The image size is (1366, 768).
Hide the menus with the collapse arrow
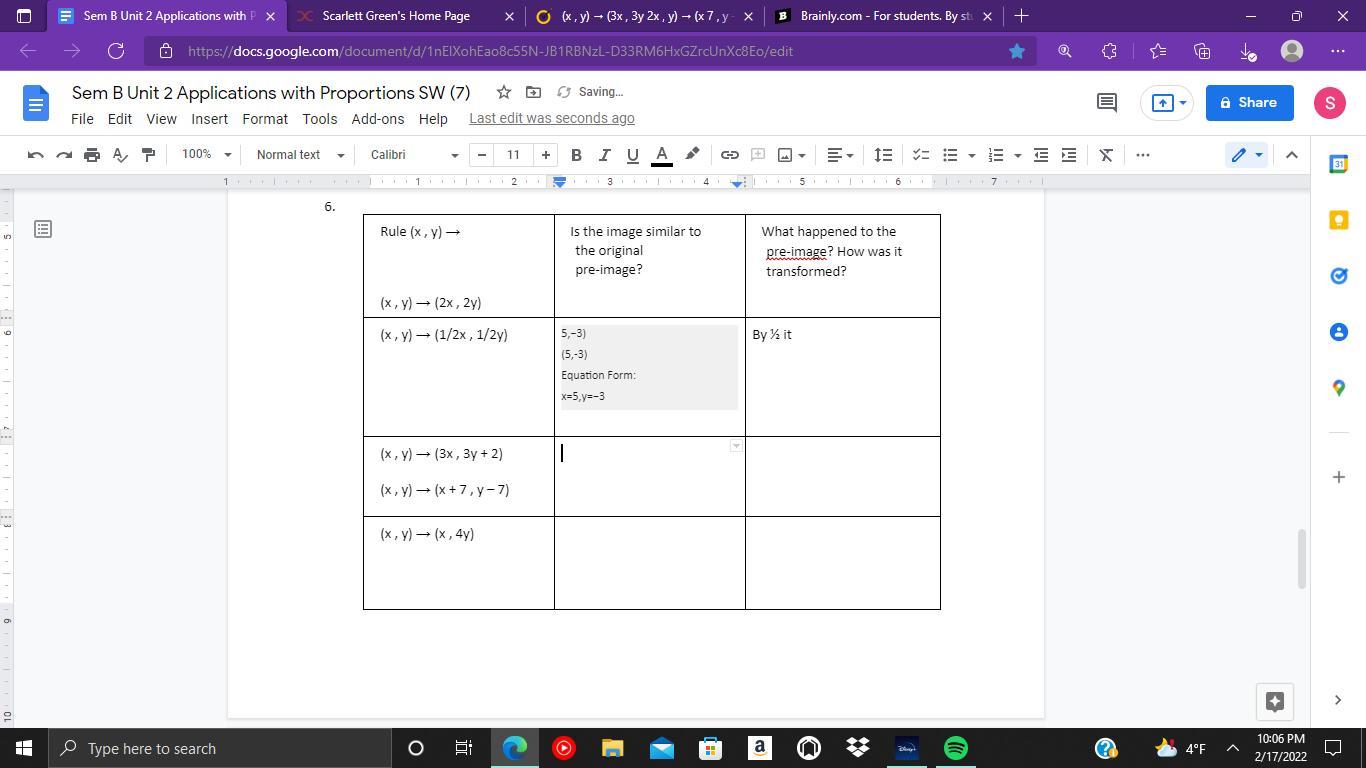click(1291, 155)
